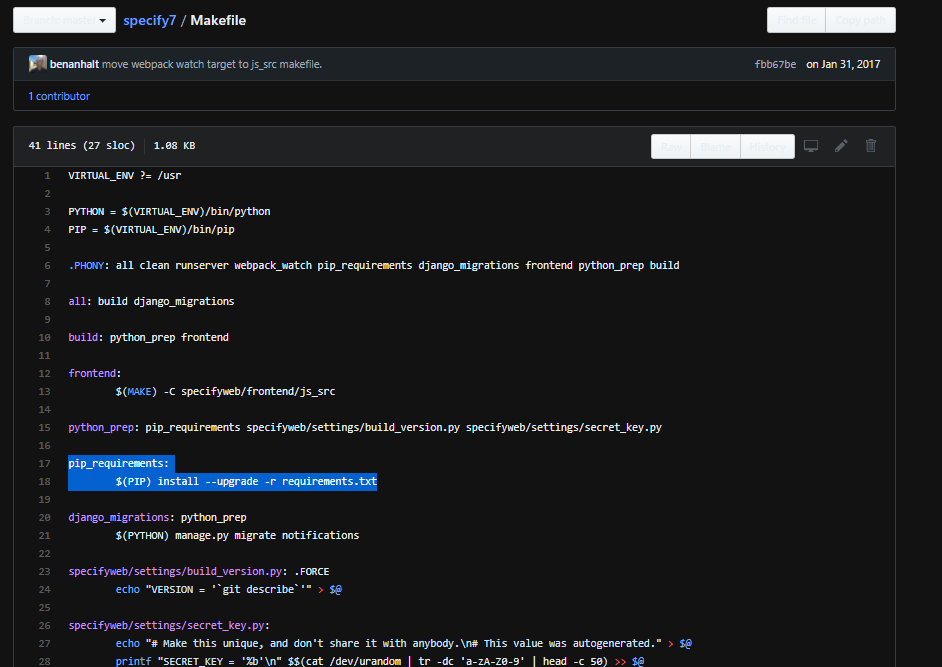Delete the Makefile via the trash icon
942x667 pixels.
click(x=870, y=146)
